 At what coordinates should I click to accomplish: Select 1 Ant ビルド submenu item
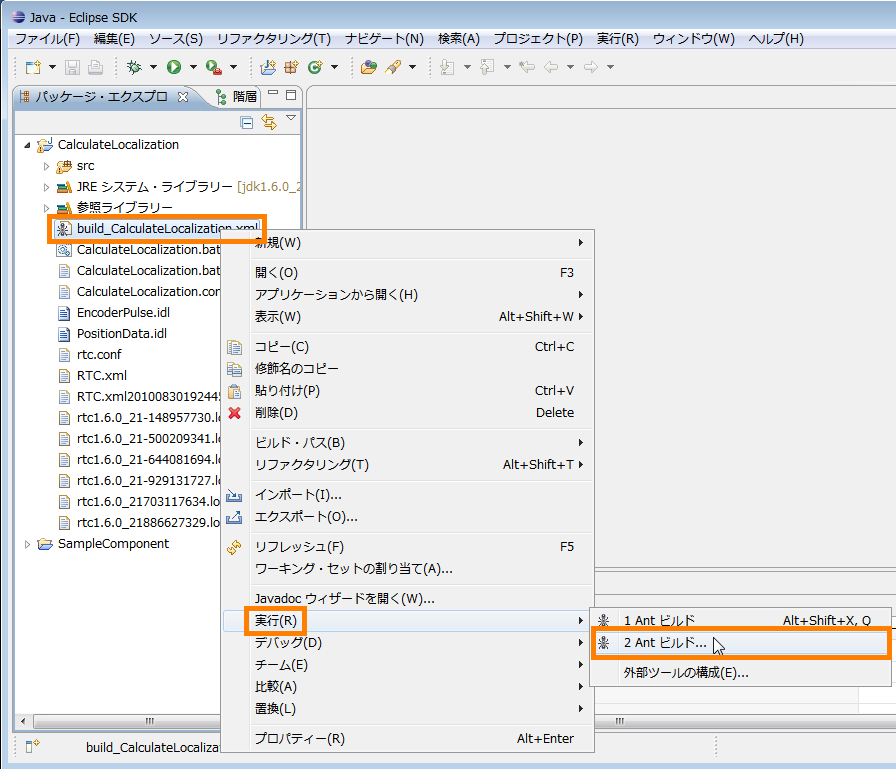coord(741,620)
